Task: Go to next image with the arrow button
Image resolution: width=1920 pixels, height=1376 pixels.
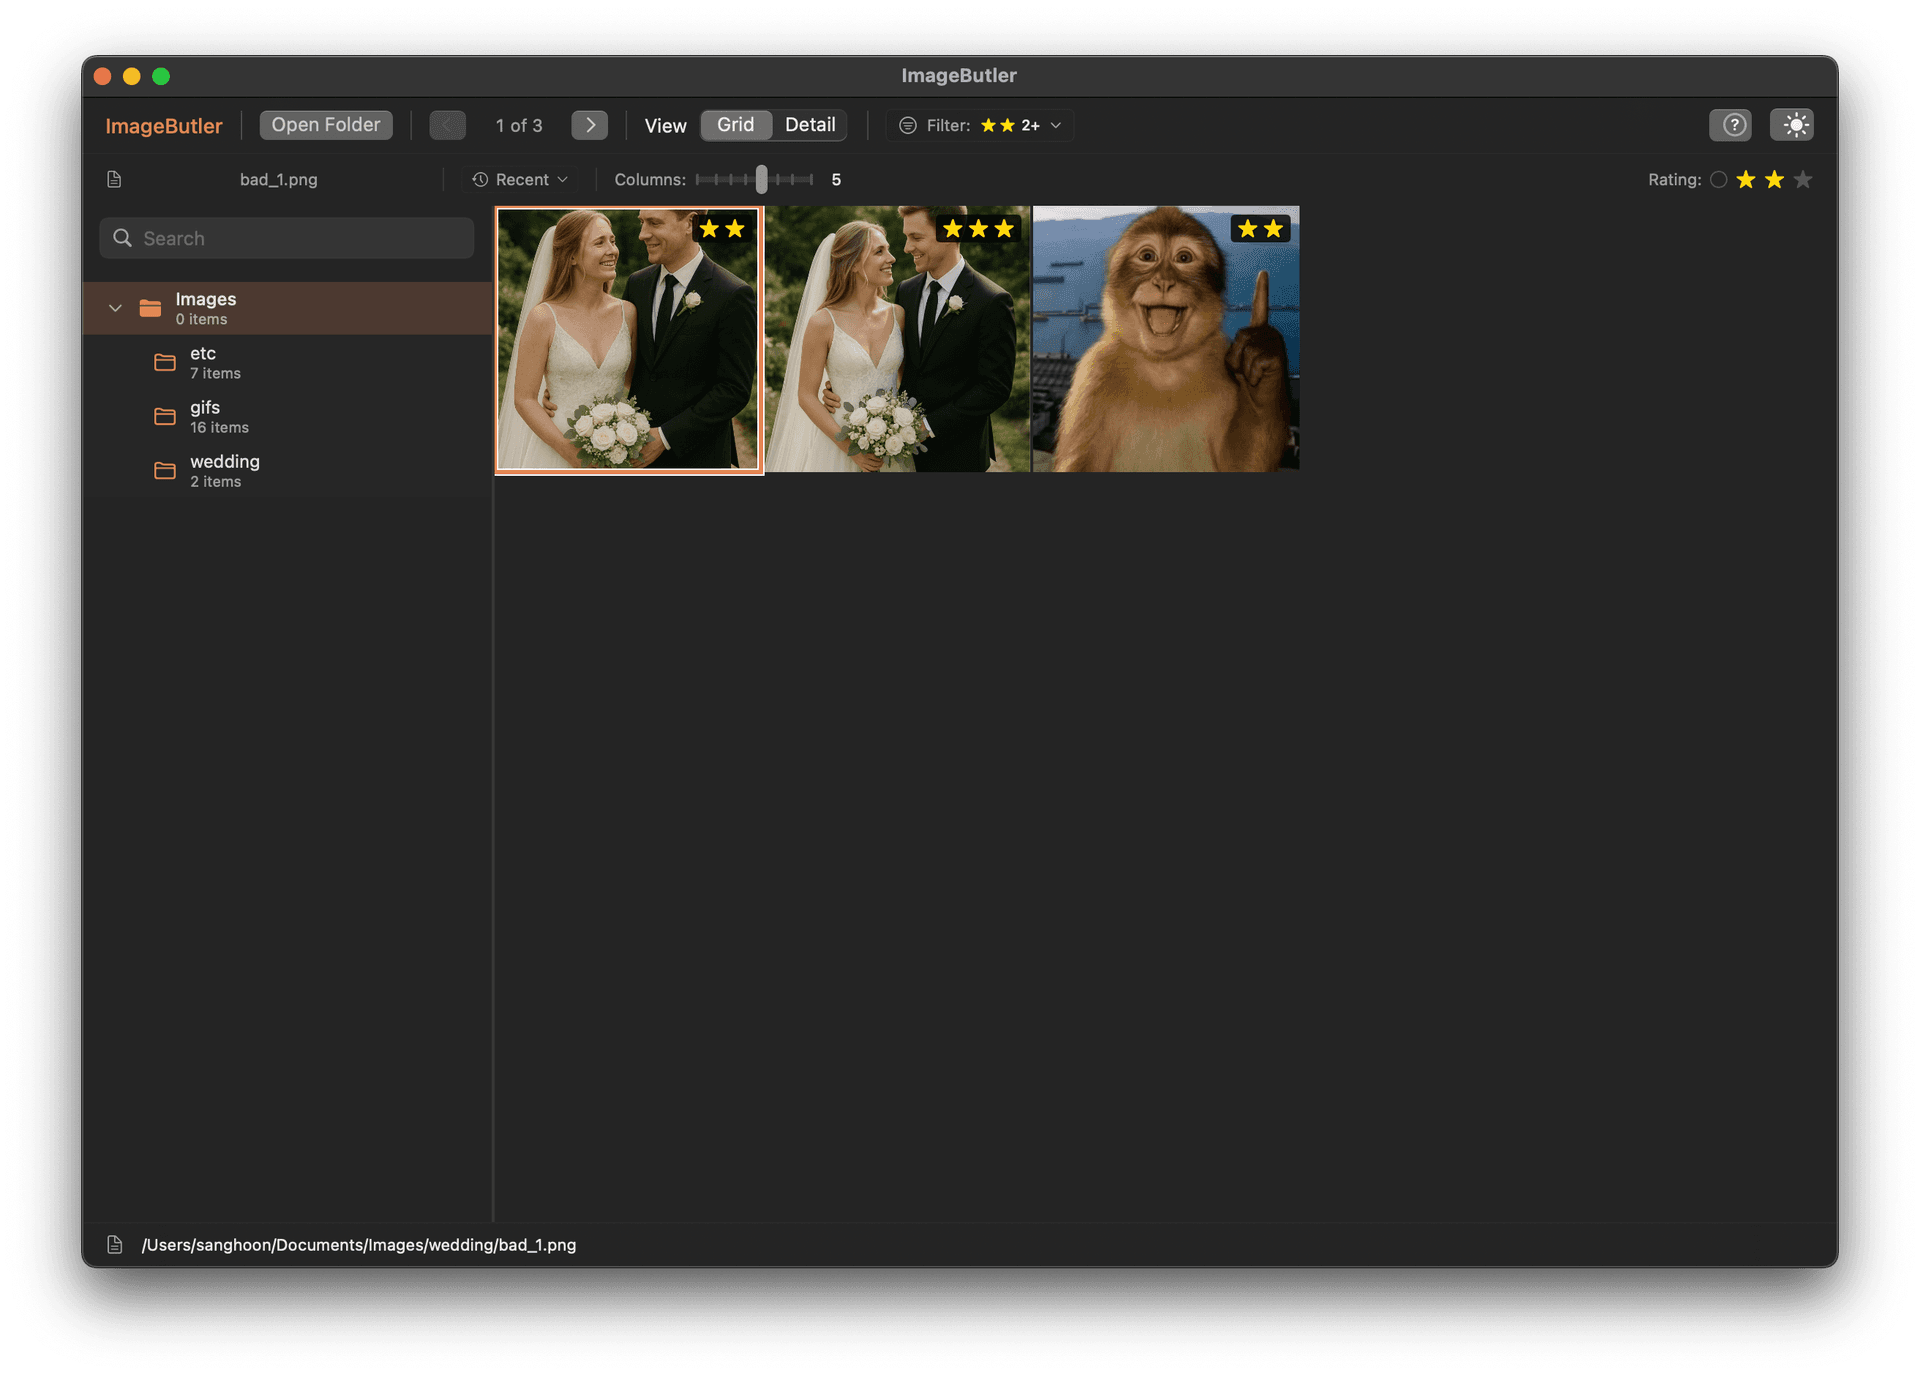Action: click(x=589, y=125)
